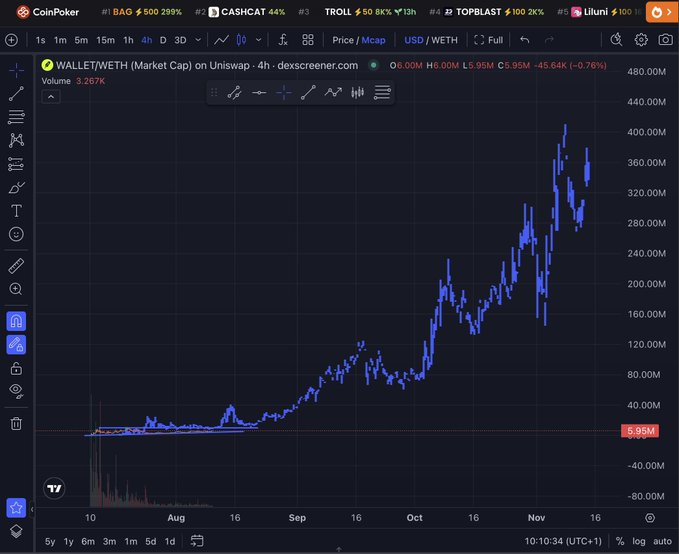The image size is (679, 554).
Task: Switch chart to Mcap mode
Action: click(373, 40)
